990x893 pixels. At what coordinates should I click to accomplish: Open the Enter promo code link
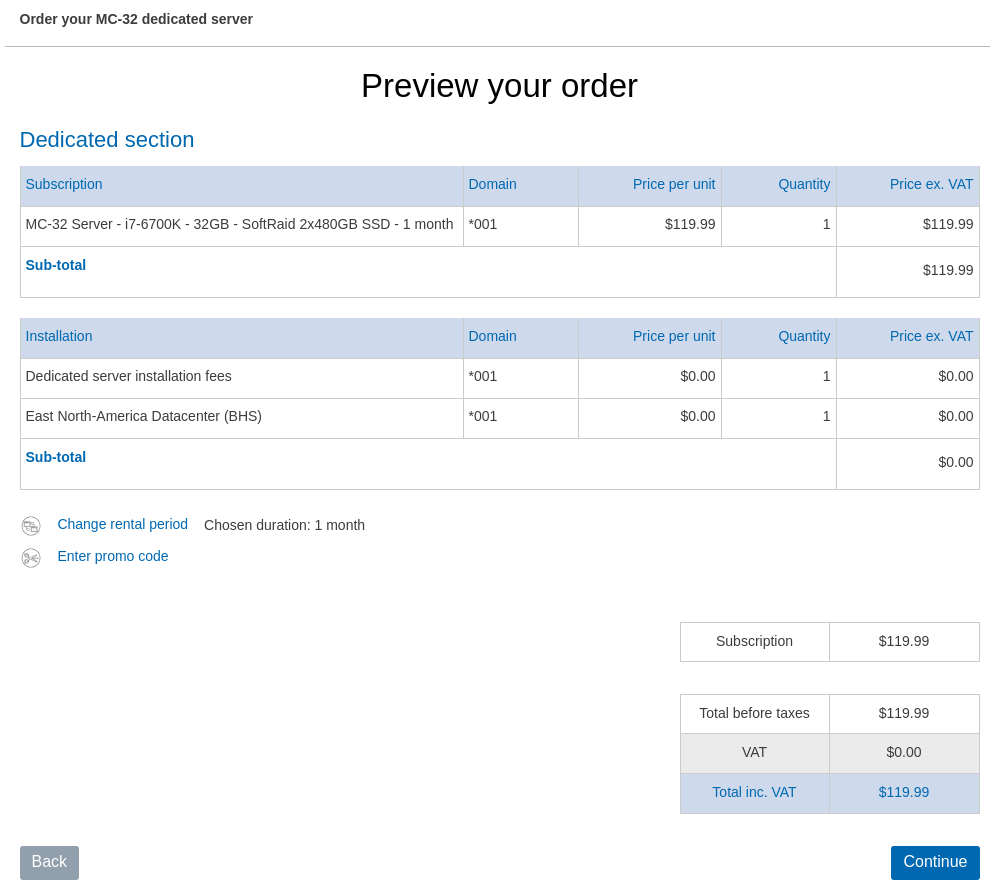(113, 556)
